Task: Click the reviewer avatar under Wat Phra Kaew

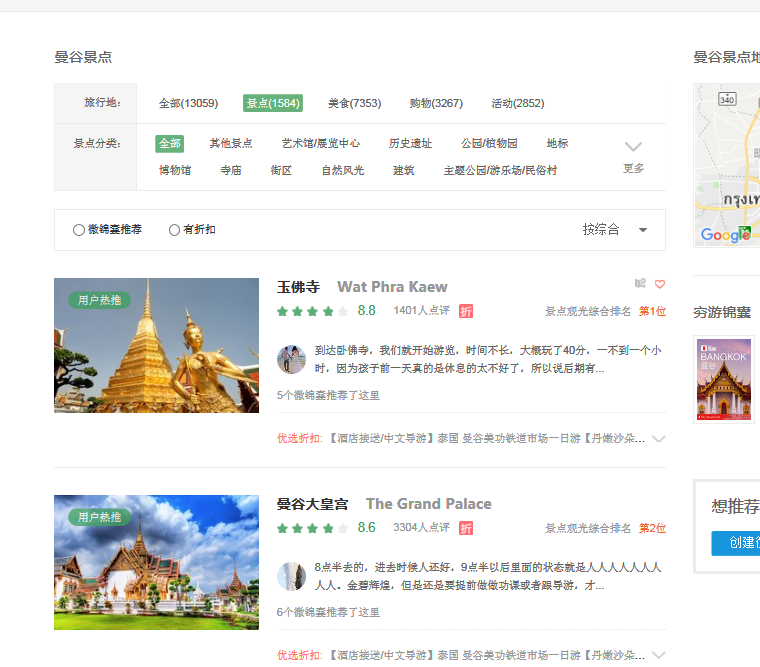Action: (x=291, y=359)
